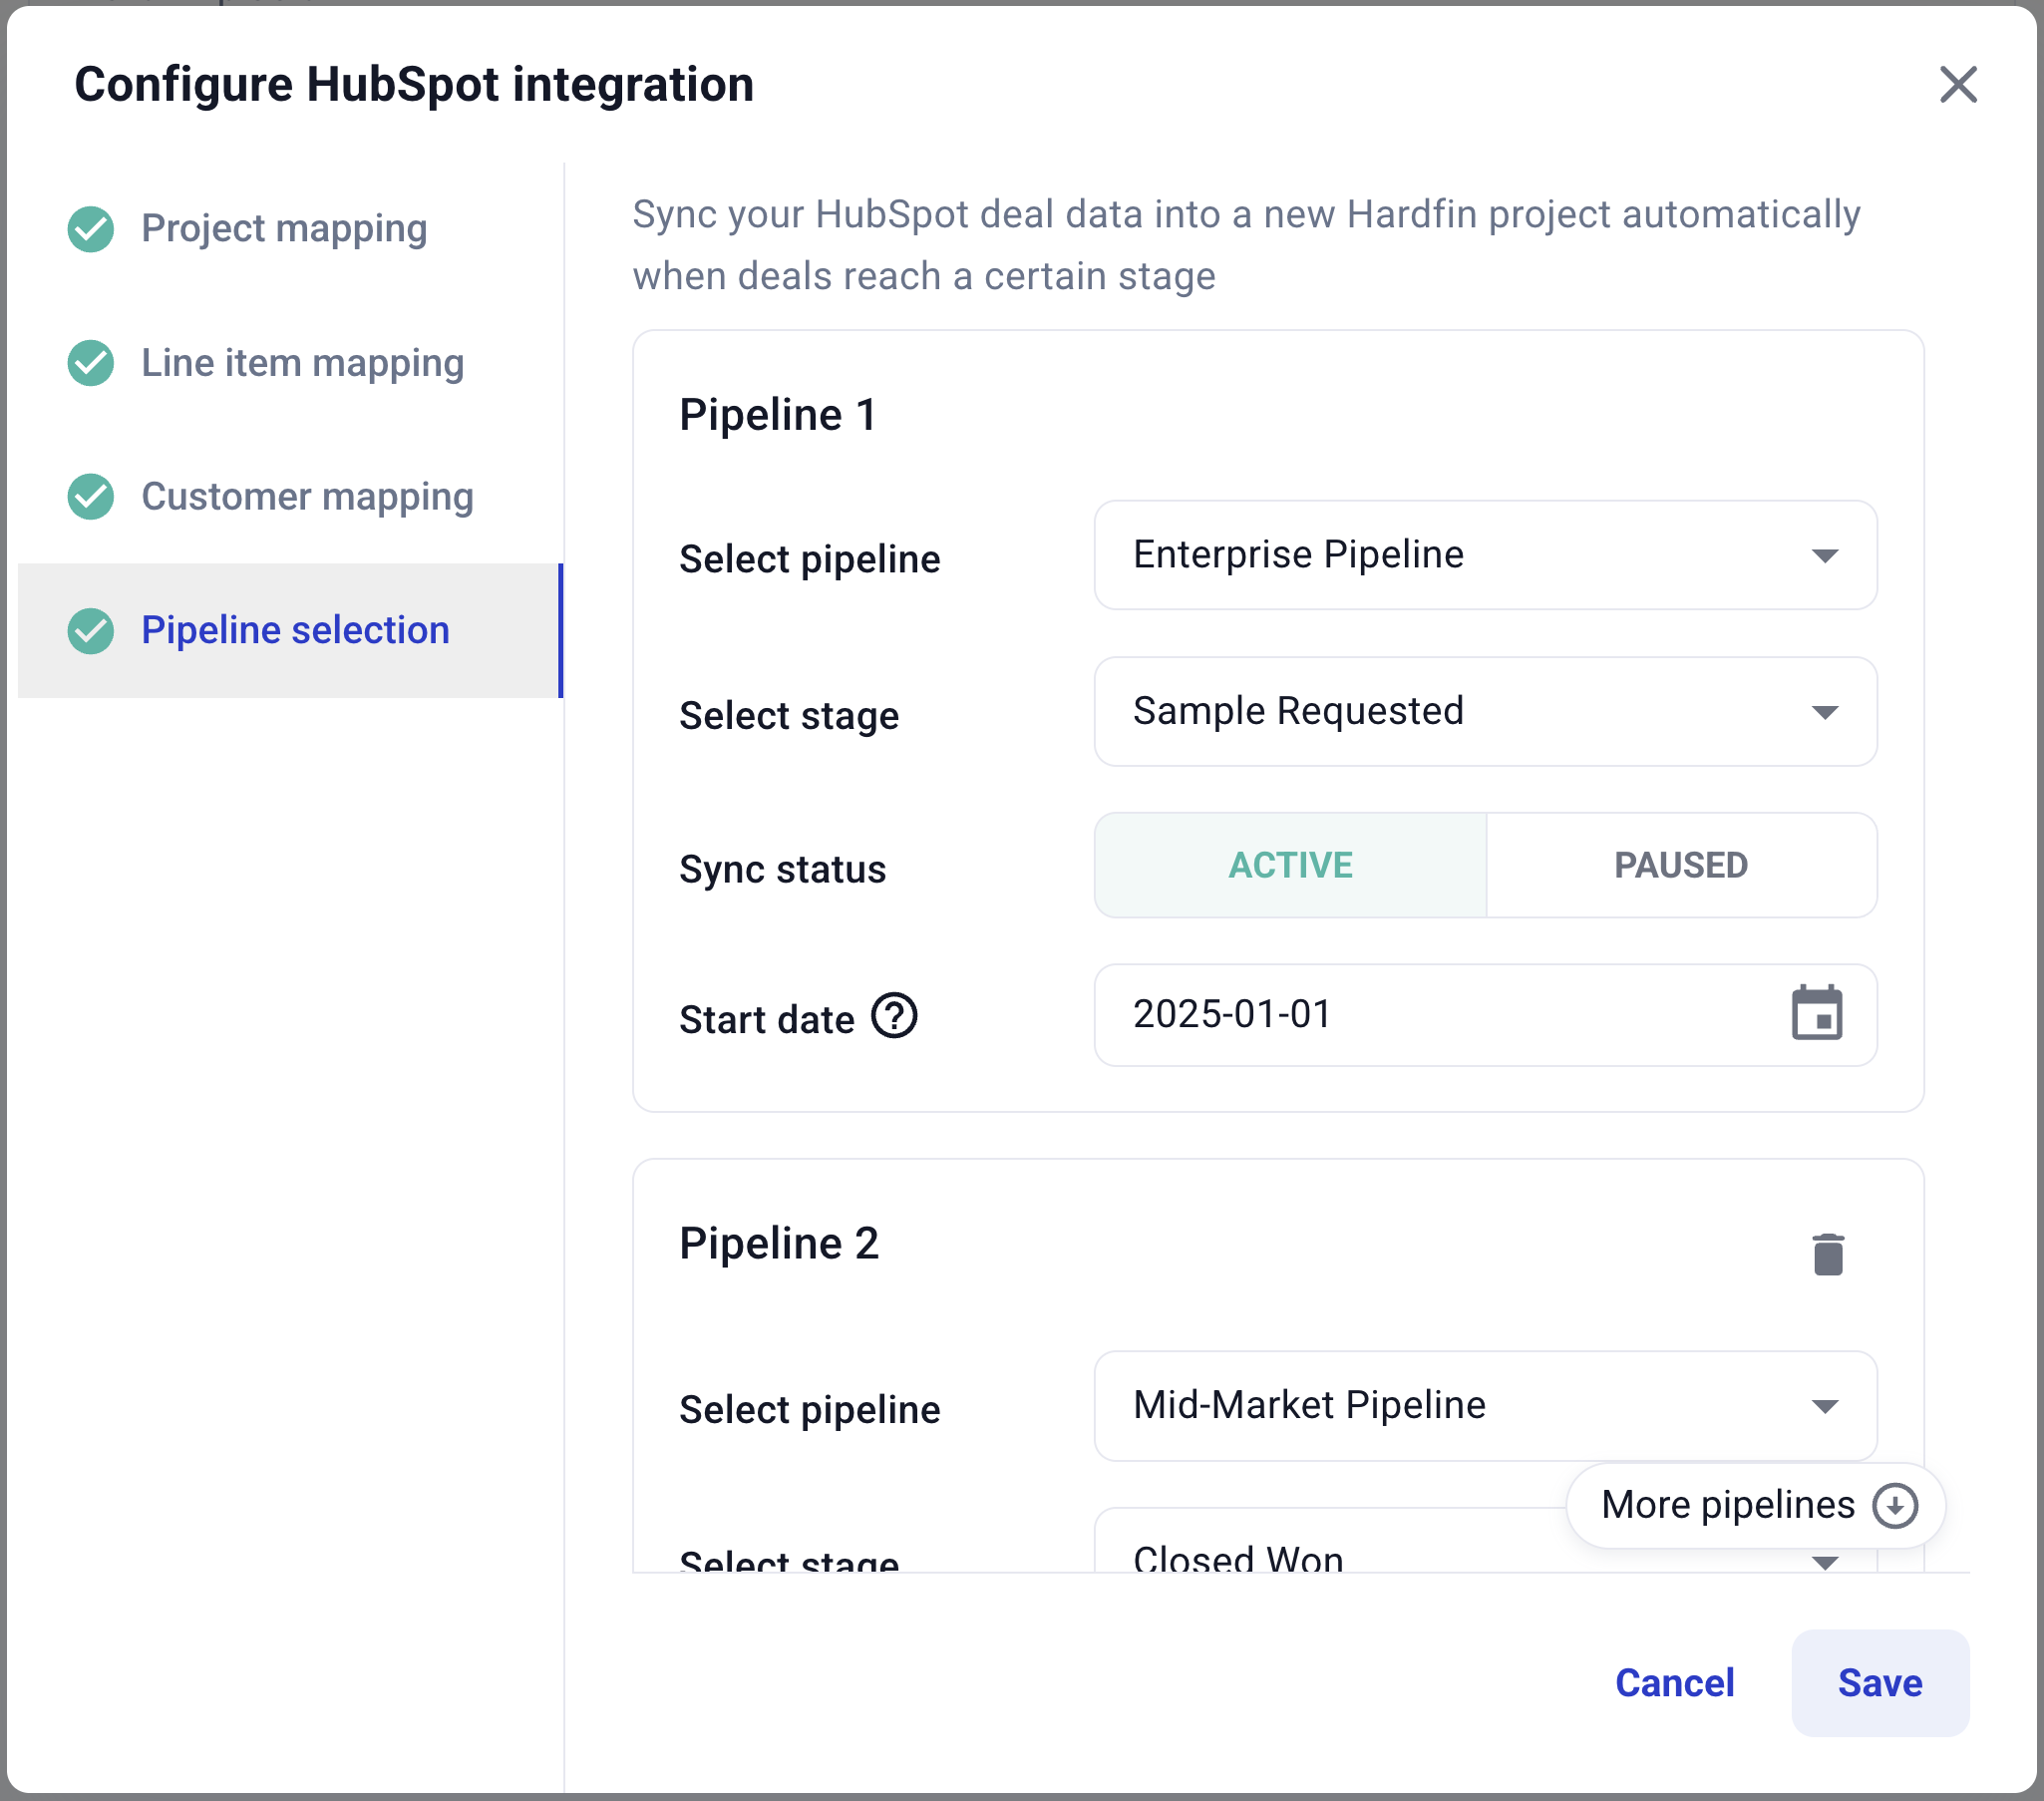Open the Enterprise Pipeline dropdown

[x=1485, y=555]
